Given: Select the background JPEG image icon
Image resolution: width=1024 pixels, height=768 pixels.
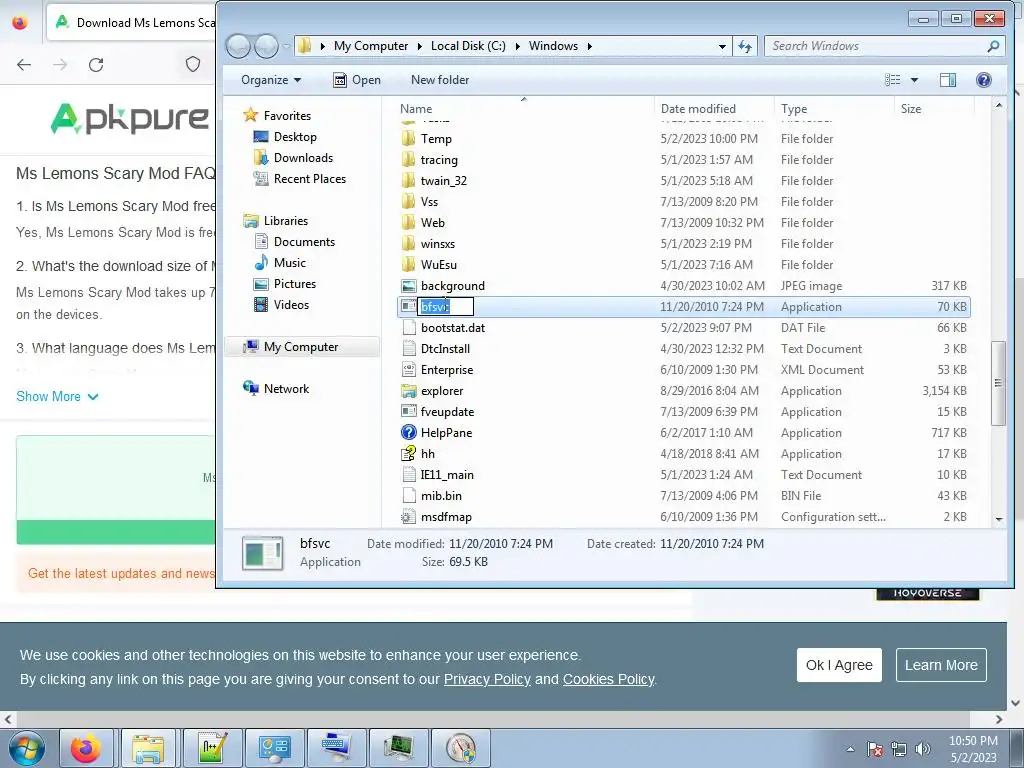Looking at the screenshot, I should click(408, 285).
